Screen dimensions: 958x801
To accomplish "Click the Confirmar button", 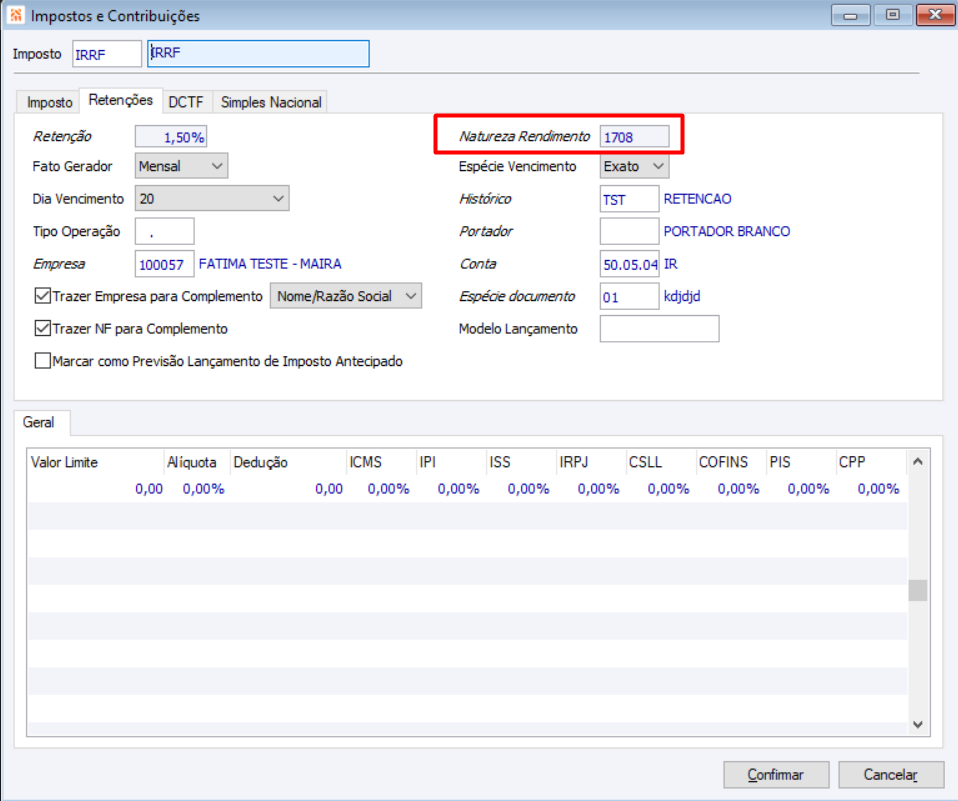I will (x=776, y=775).
